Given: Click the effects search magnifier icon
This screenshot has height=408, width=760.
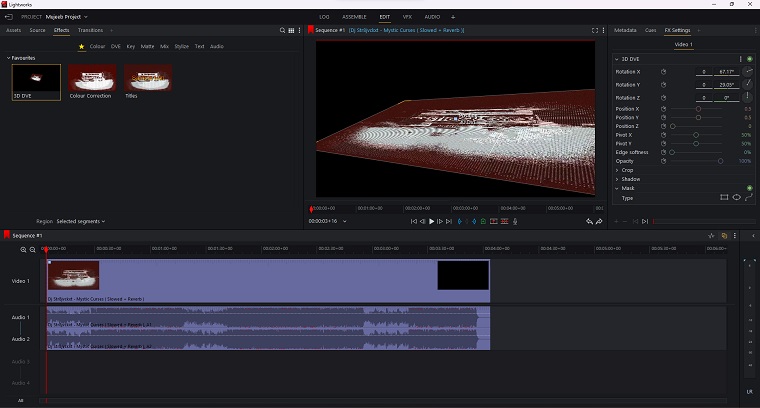Looking at the screenshot, I should (x=282, y=31).
